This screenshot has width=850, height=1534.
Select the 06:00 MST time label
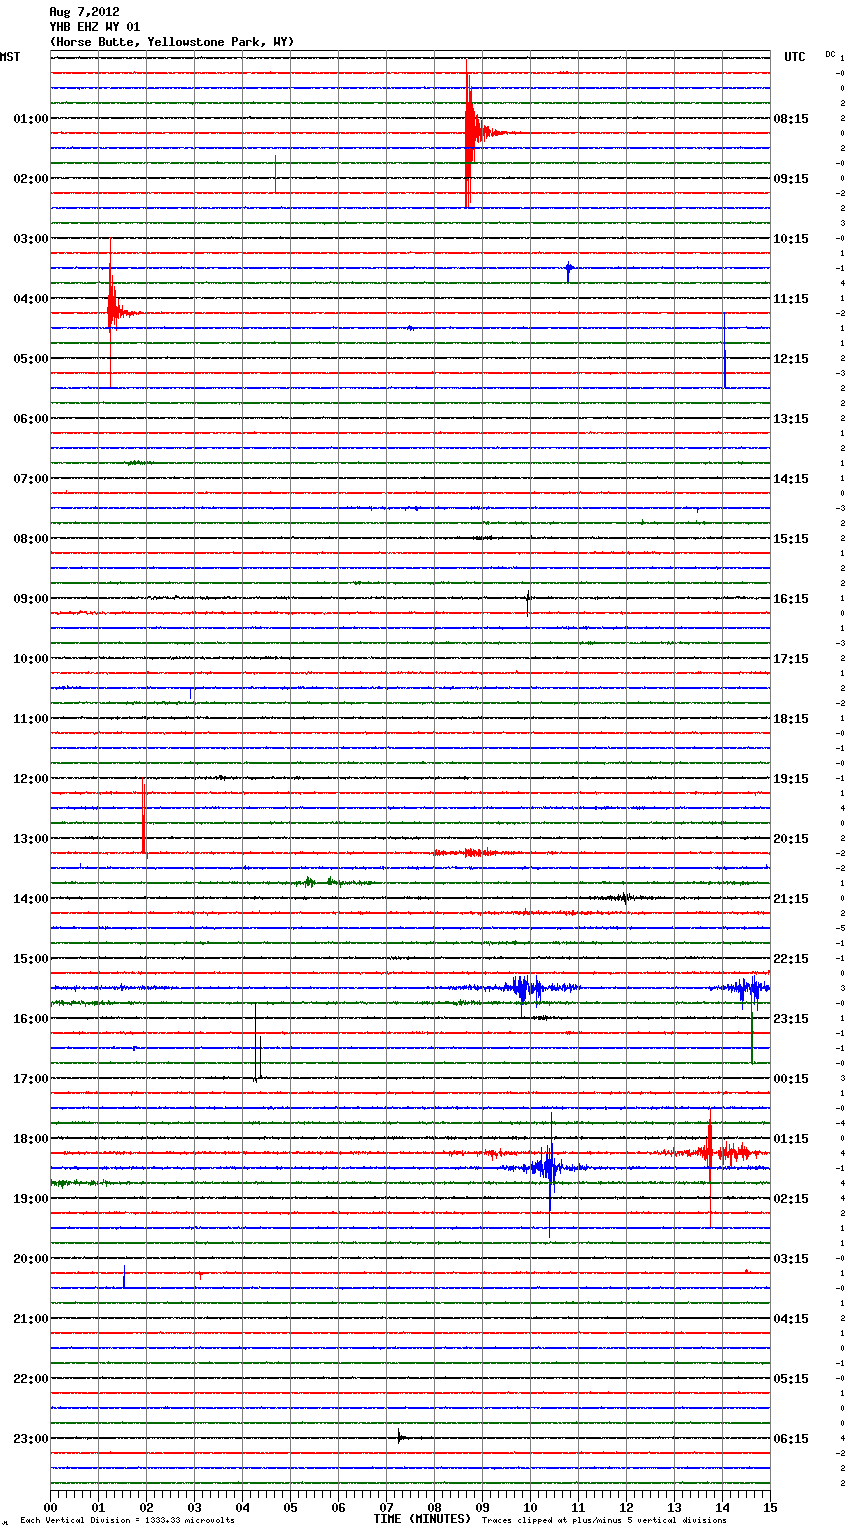click(31, 418)
